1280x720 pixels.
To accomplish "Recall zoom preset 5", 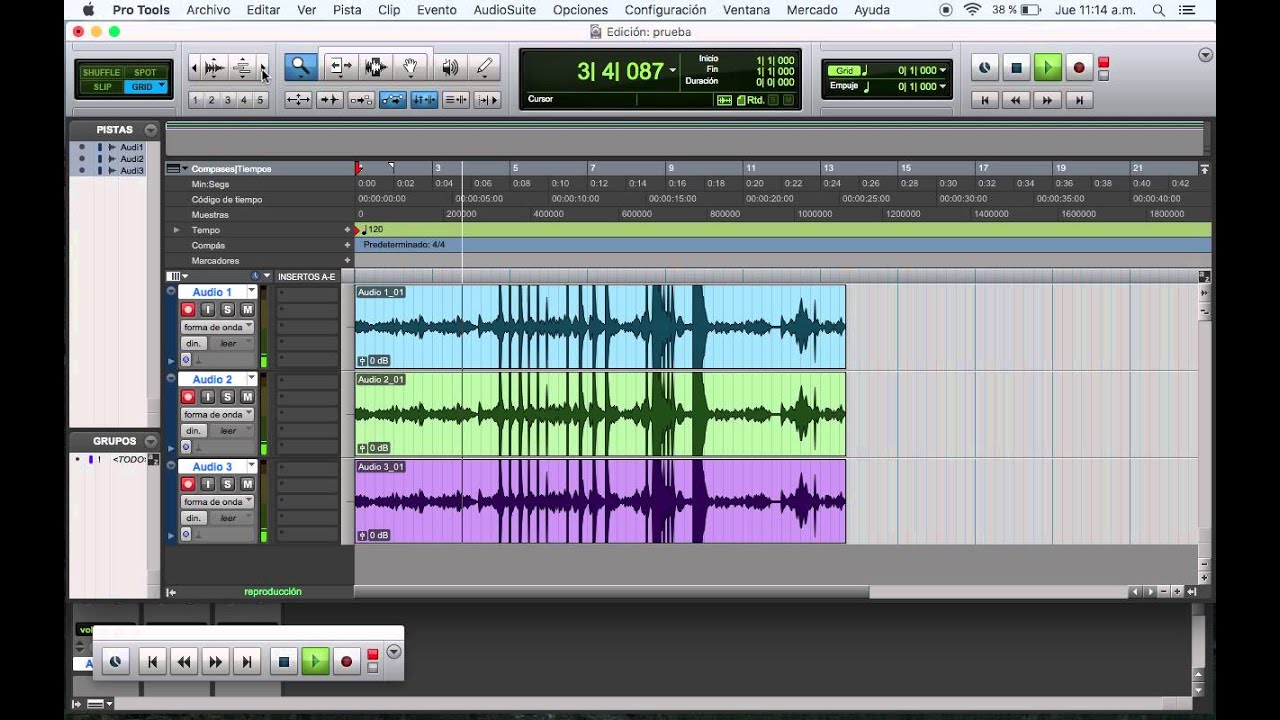I will [x=261, y=100].
